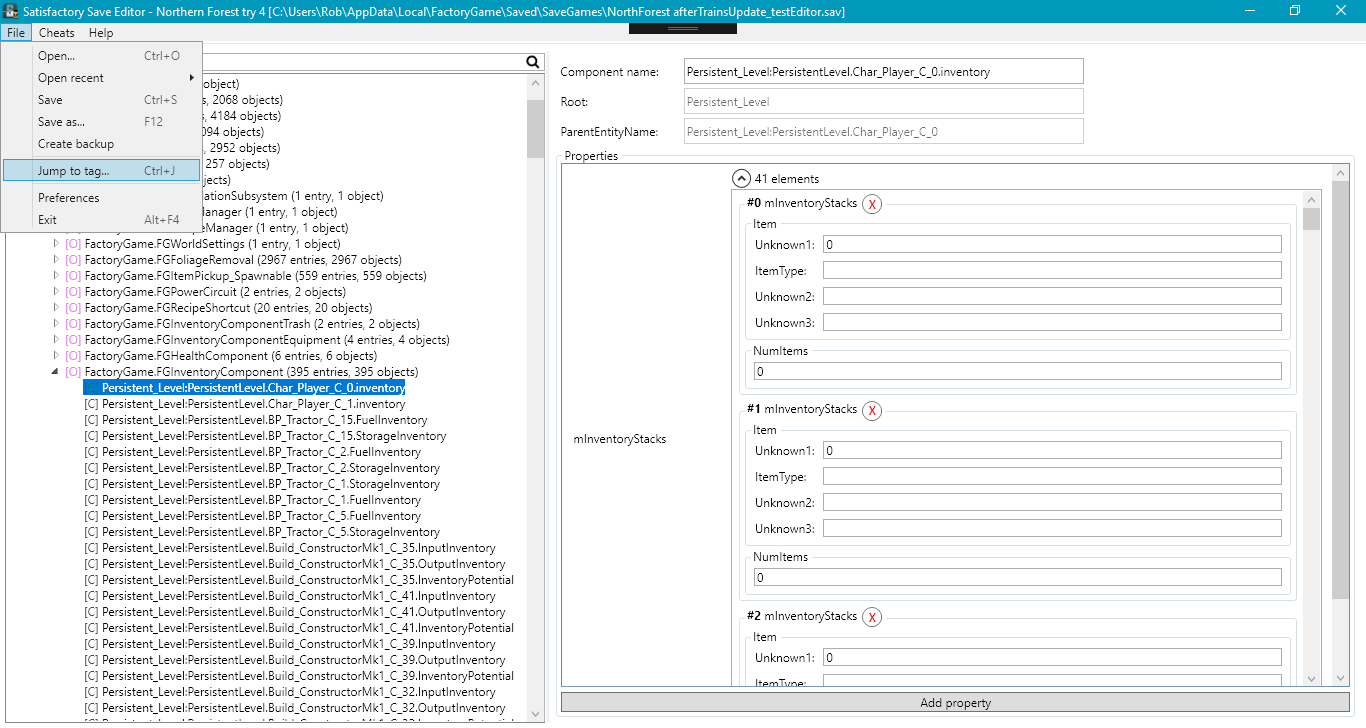
Task: Select FGRecipeShortcut (20 entries) row
Action: pos(218,308)
